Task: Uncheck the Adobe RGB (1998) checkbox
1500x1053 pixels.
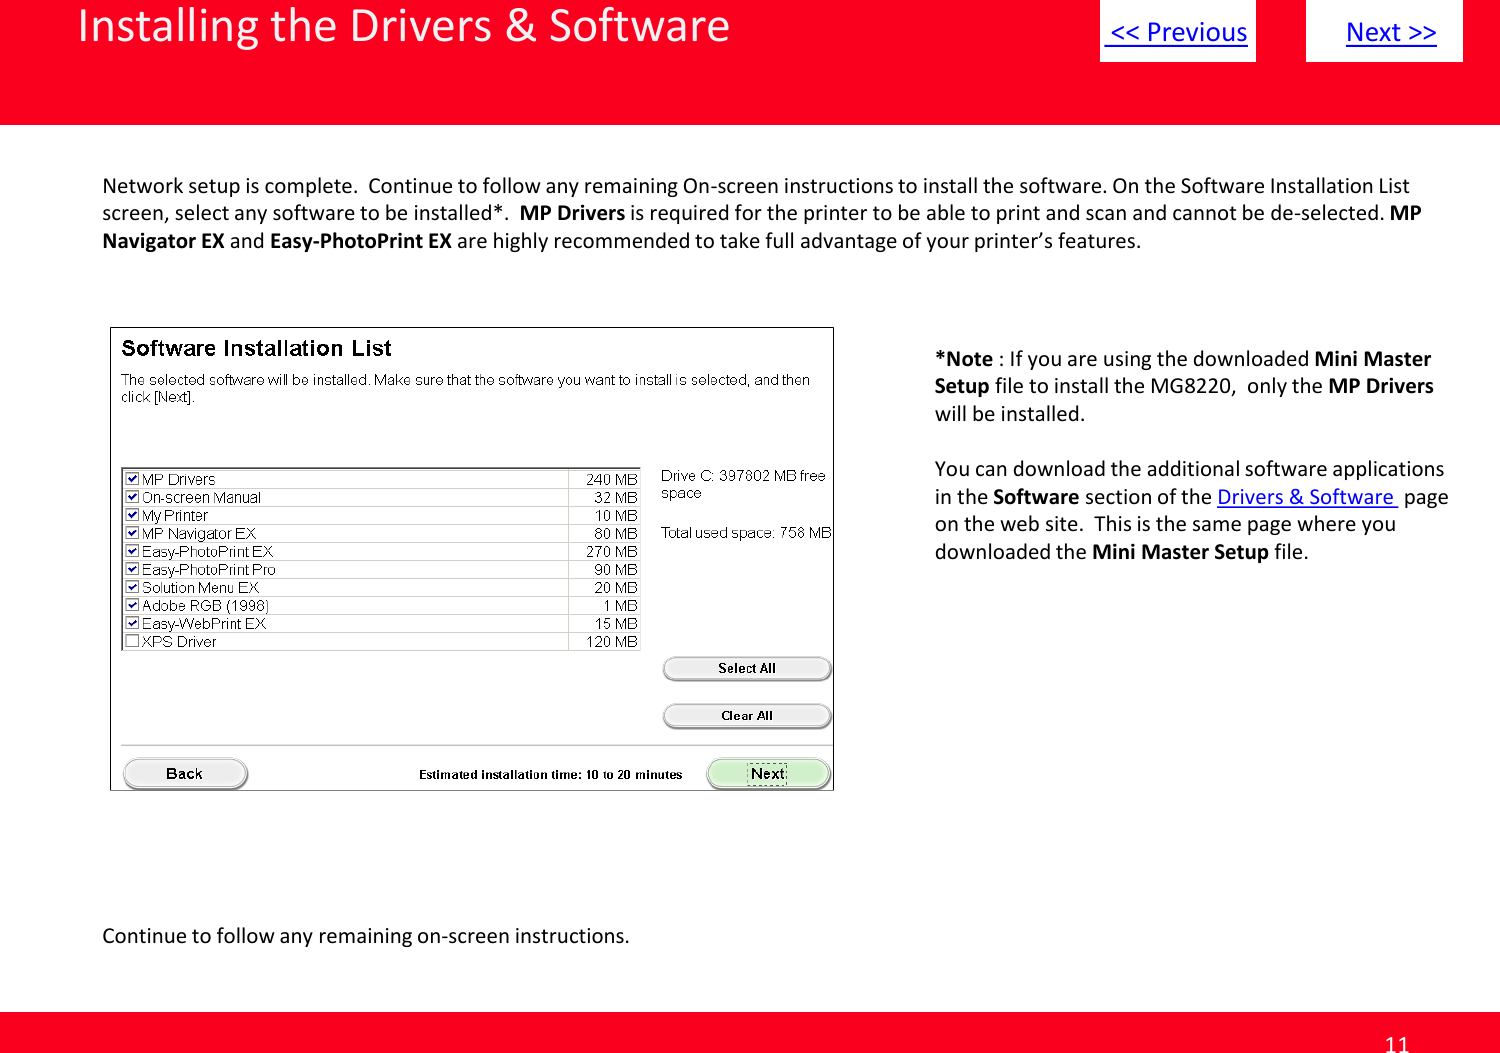Action: click(x=132, y=605)
